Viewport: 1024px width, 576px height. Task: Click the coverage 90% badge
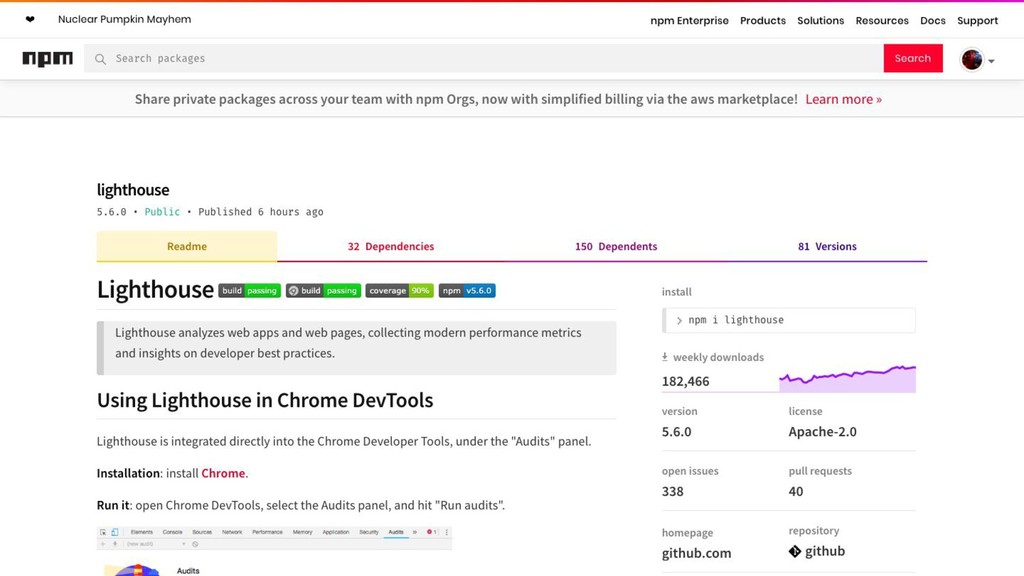pos(399,291)
